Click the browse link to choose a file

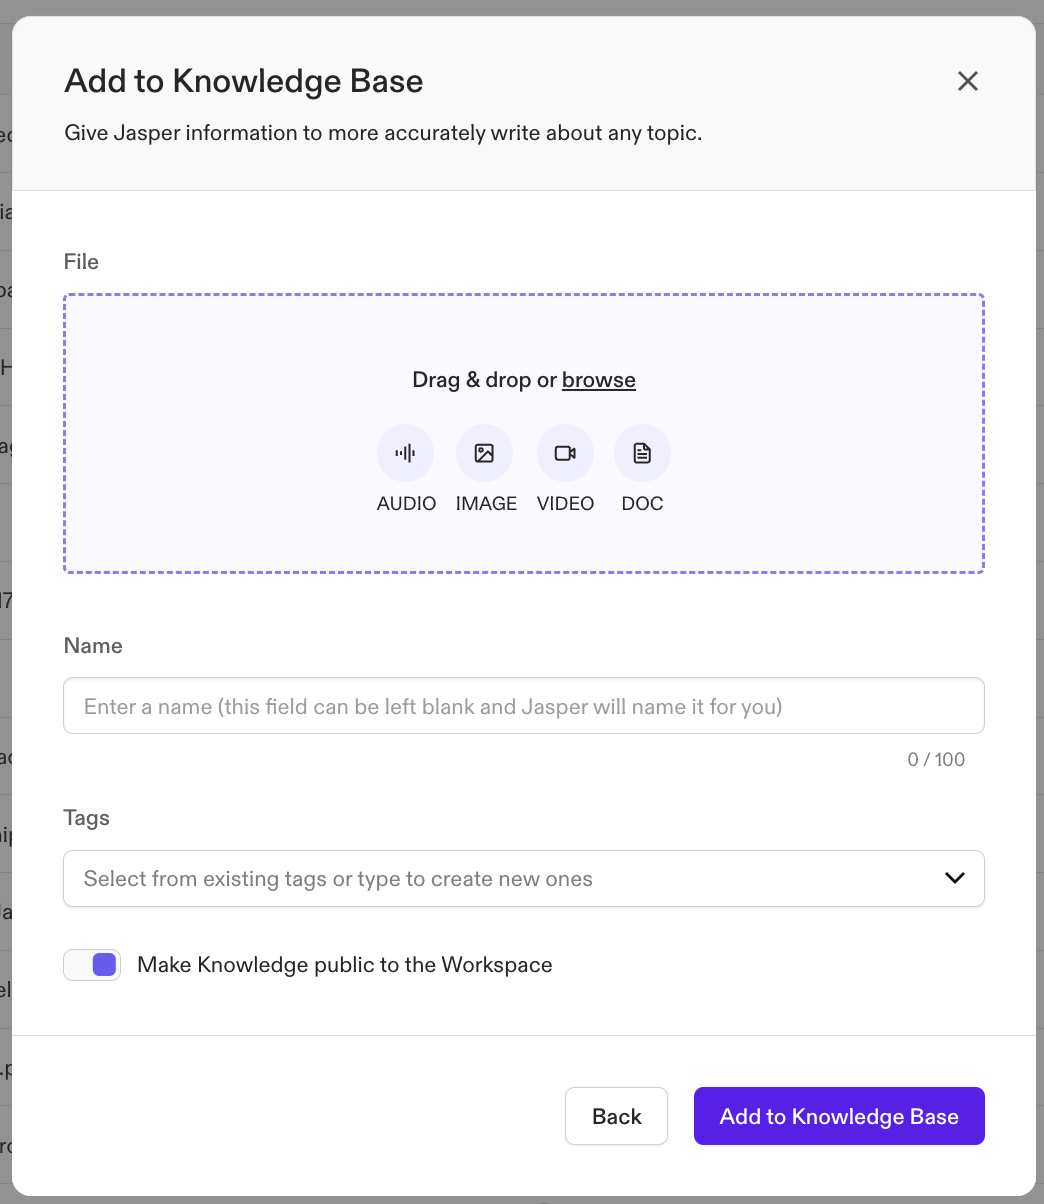click(599, 380)
